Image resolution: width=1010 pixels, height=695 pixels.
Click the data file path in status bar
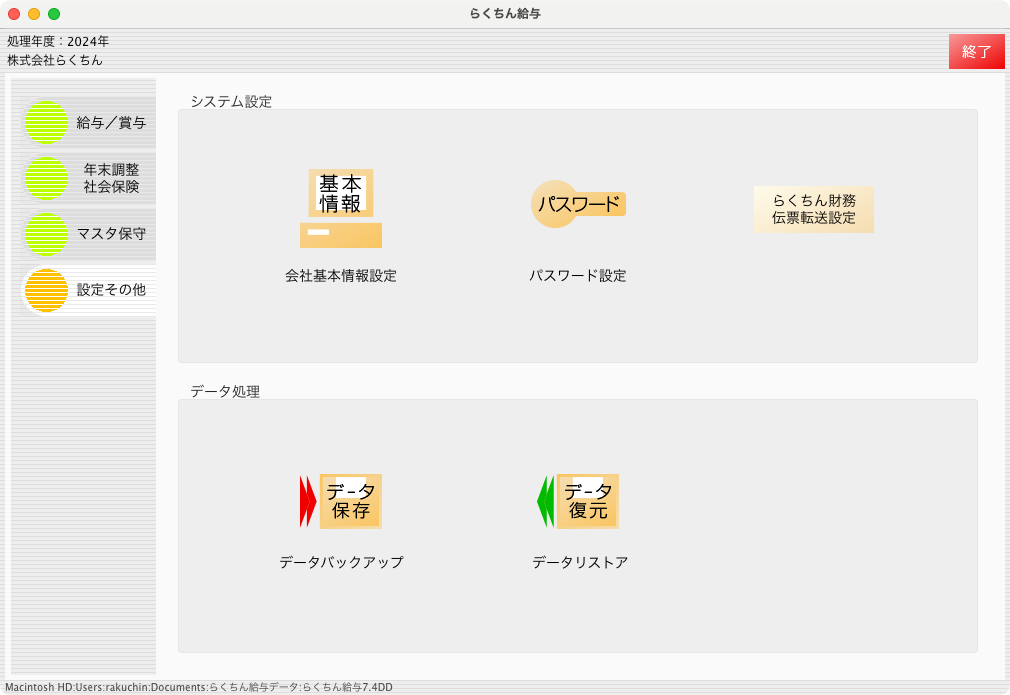tap(199, 687)
